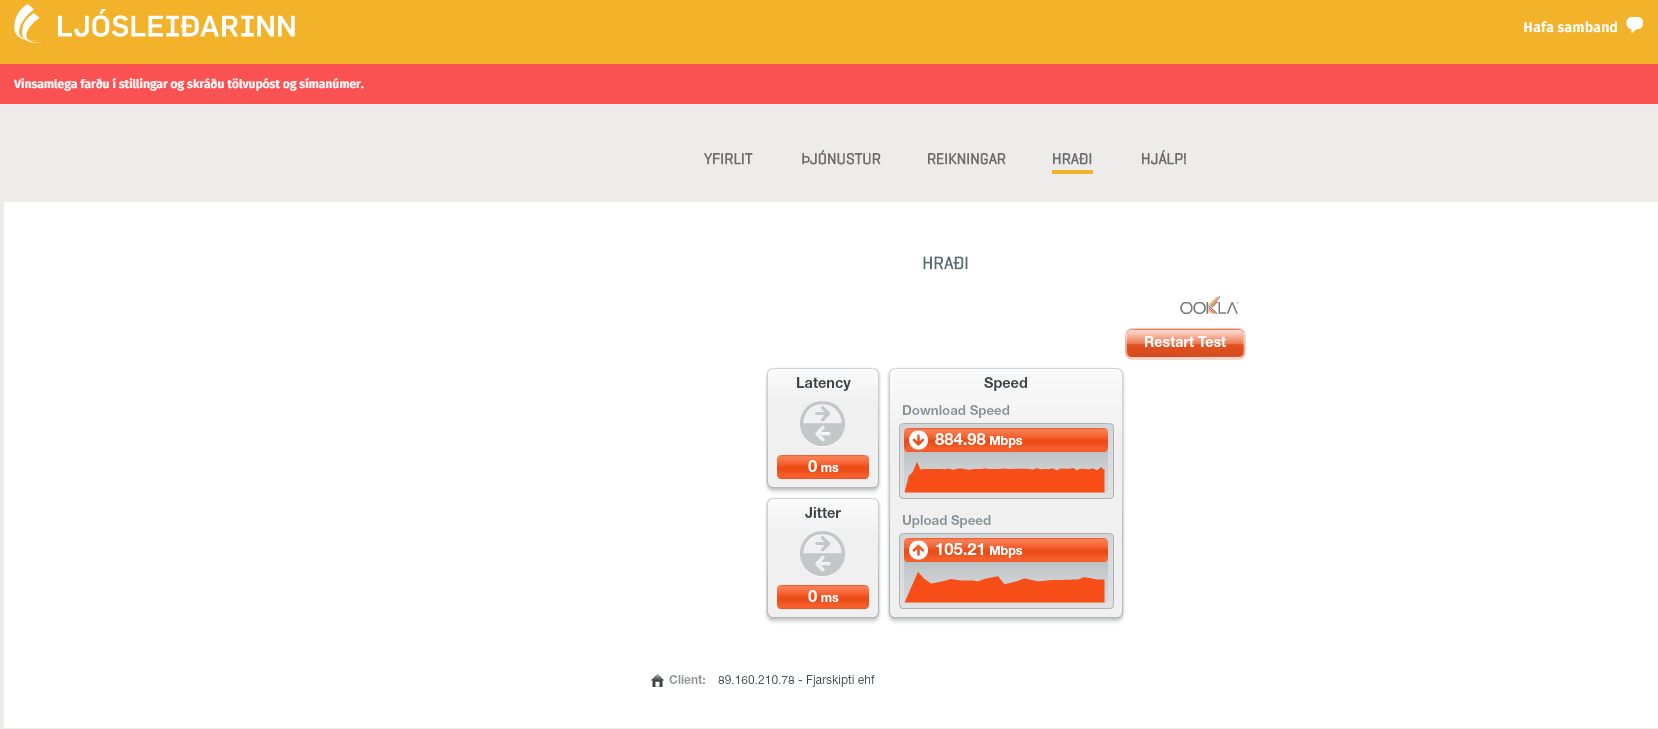The image size is (1658, 729).
Task: Open the Hjálp! help tab
Action: coord(1163,159)
